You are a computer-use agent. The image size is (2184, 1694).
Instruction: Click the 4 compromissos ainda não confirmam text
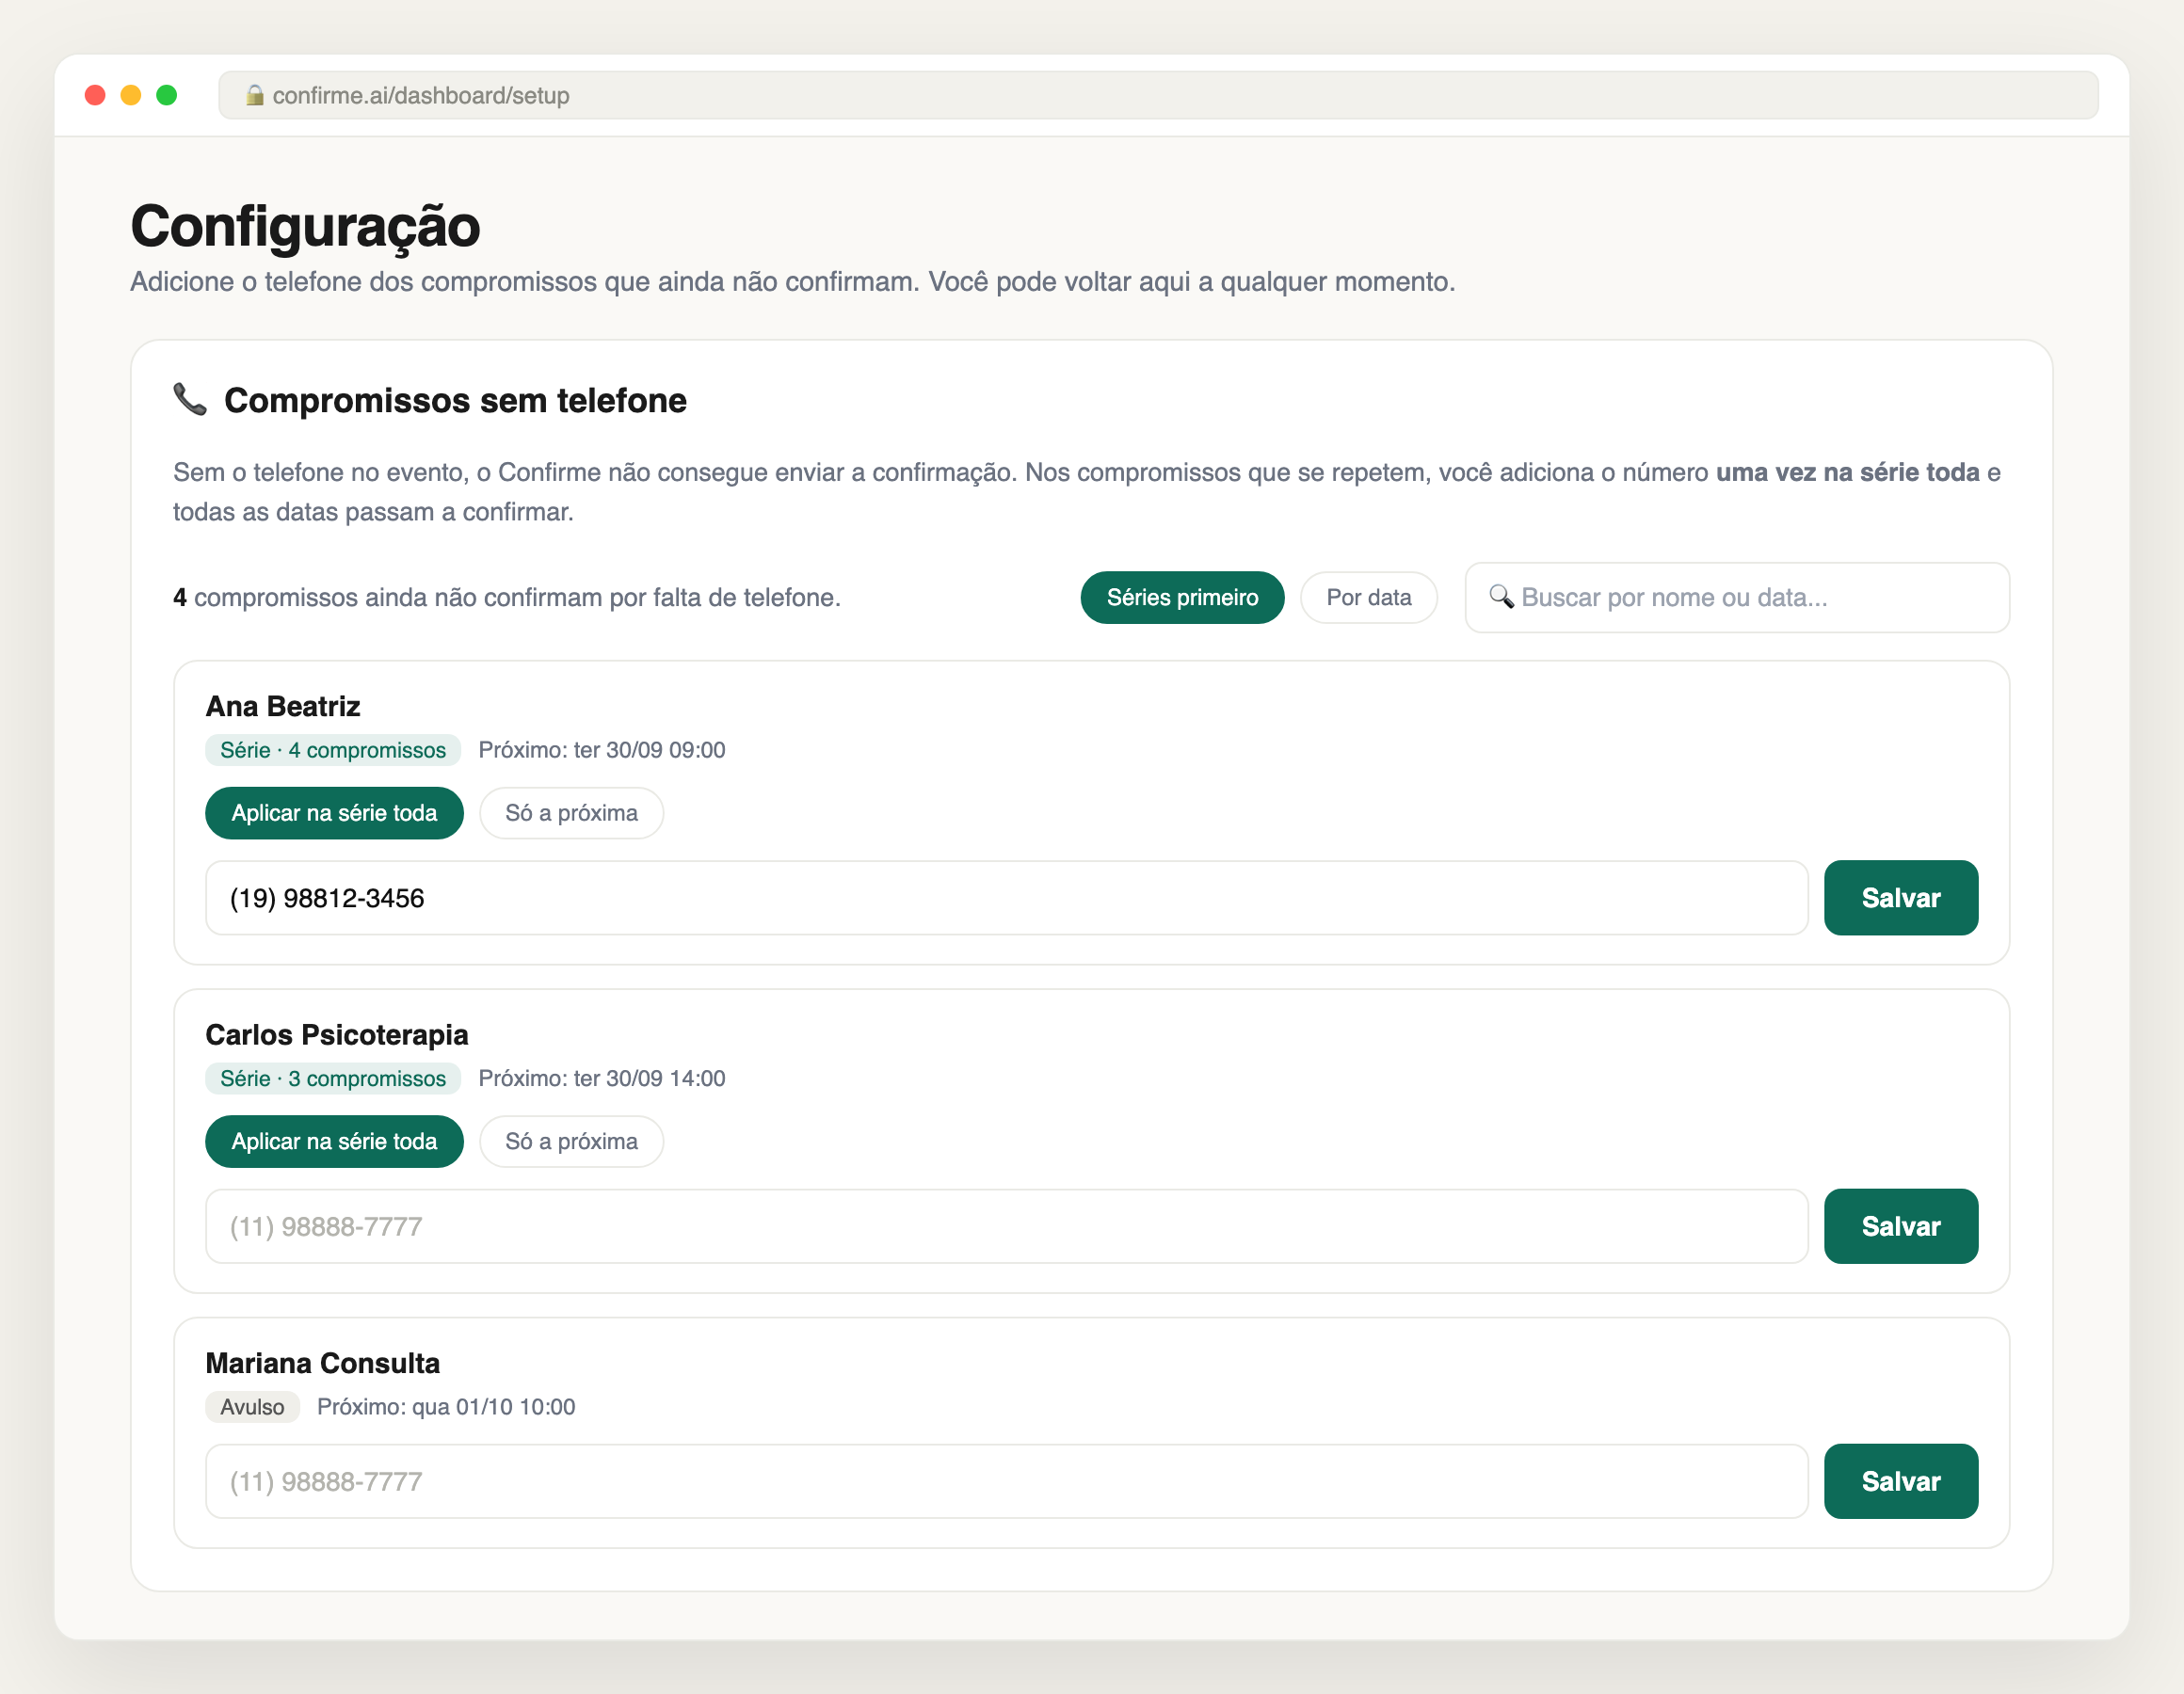pos(507,597)
